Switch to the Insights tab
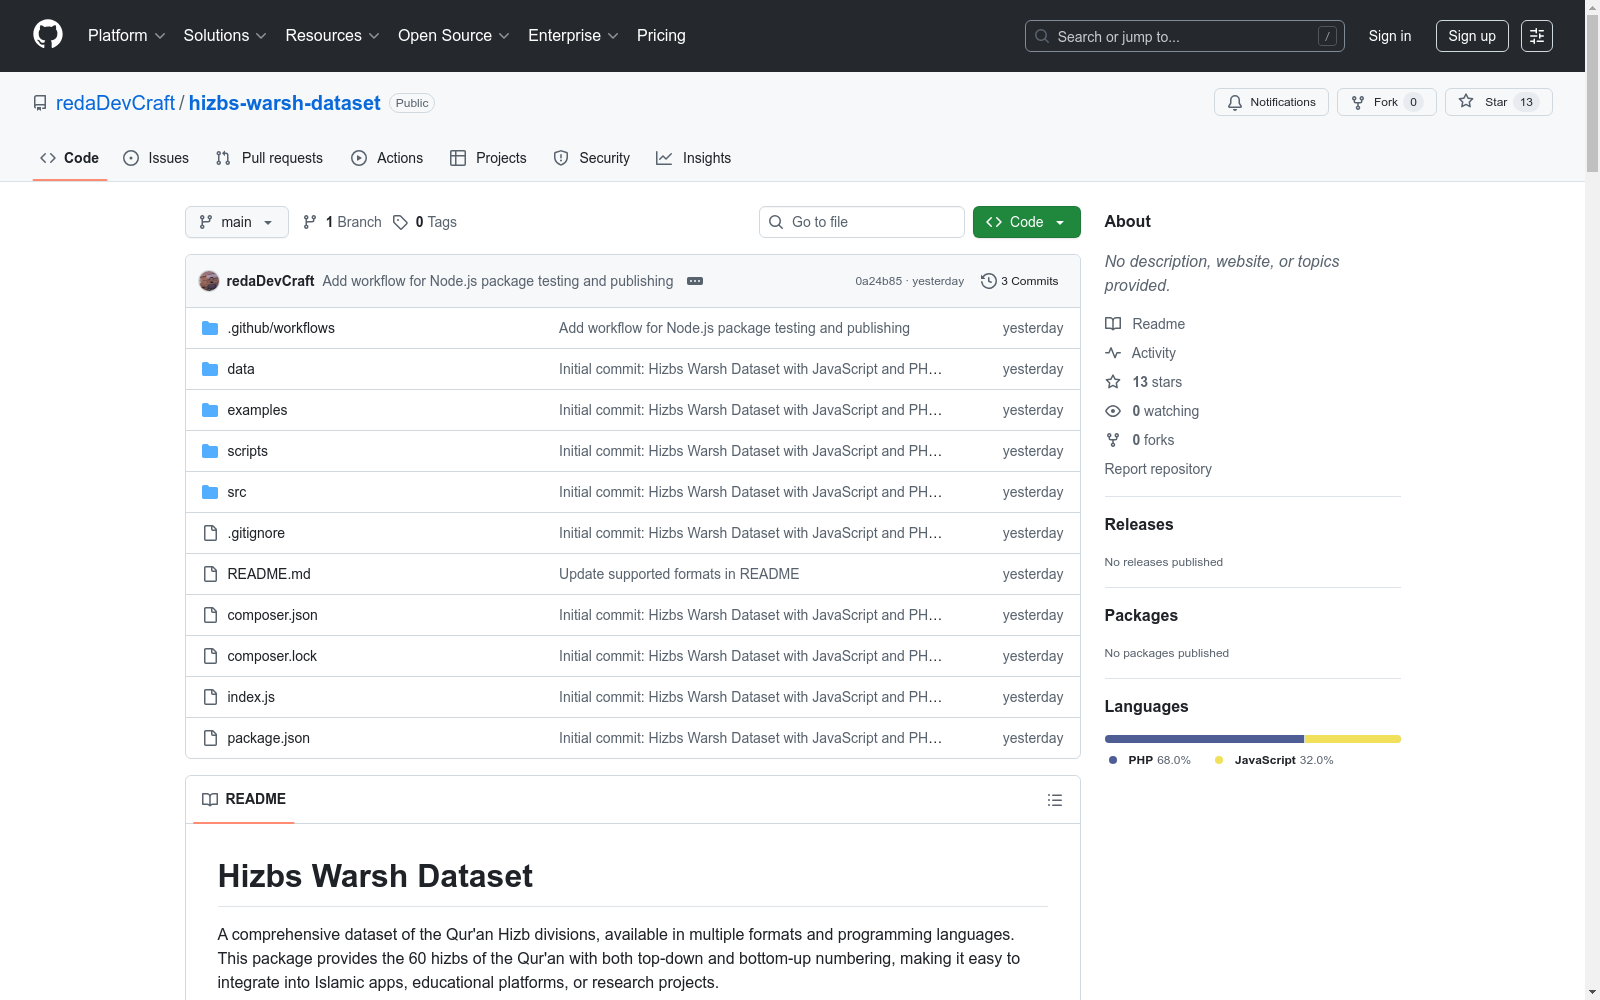This screenshot has width=1600, height=1000. click(x=694, y=158)
